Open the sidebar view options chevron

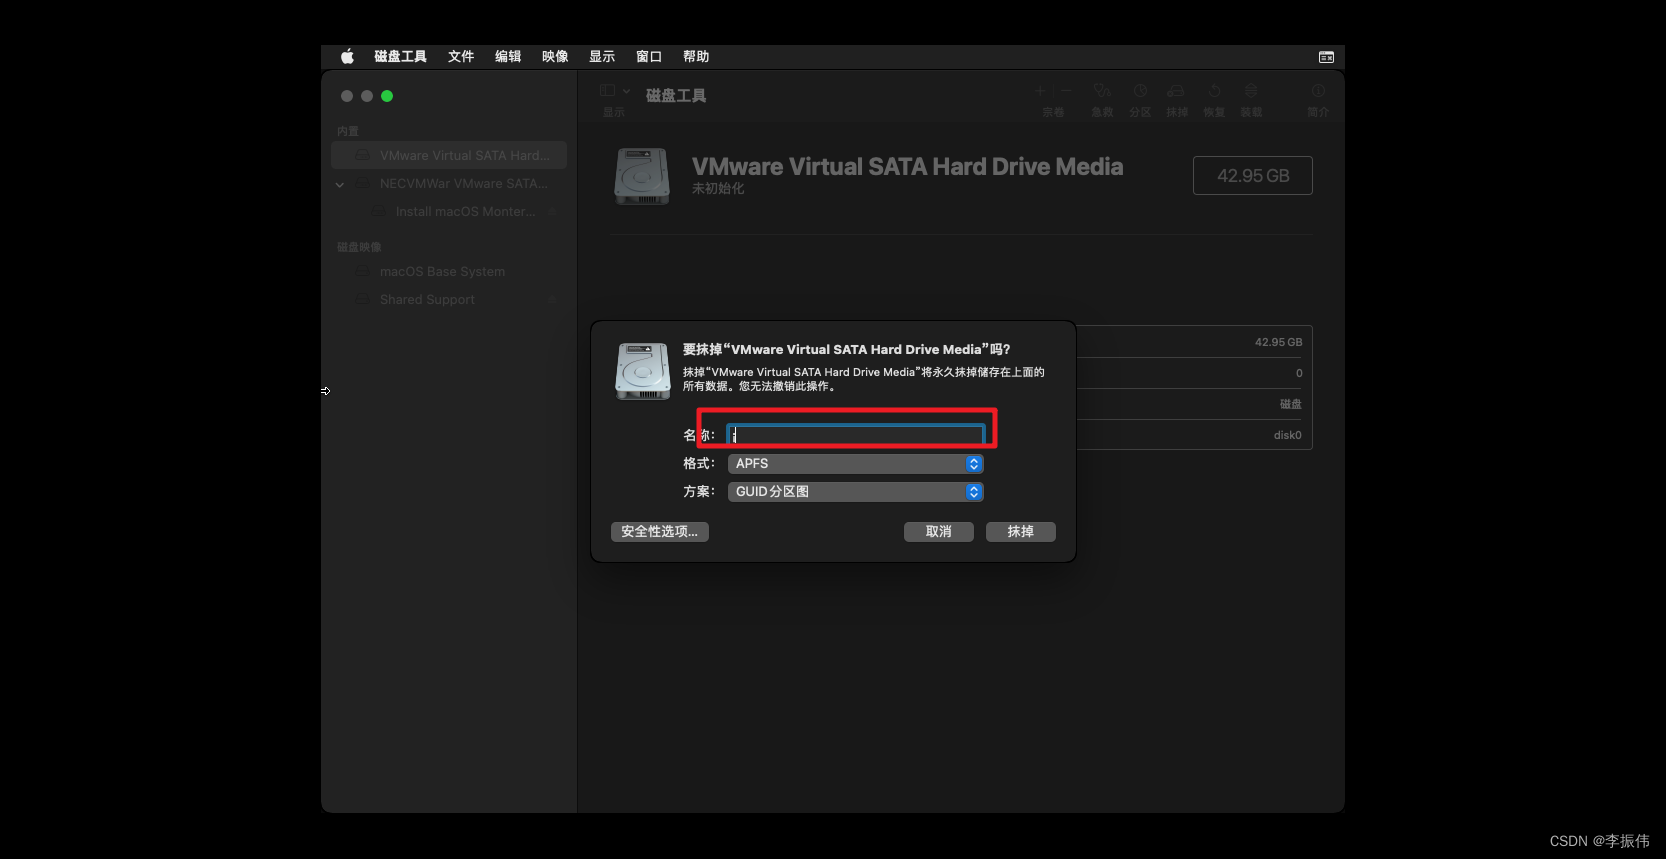click(x=627, y=91)
